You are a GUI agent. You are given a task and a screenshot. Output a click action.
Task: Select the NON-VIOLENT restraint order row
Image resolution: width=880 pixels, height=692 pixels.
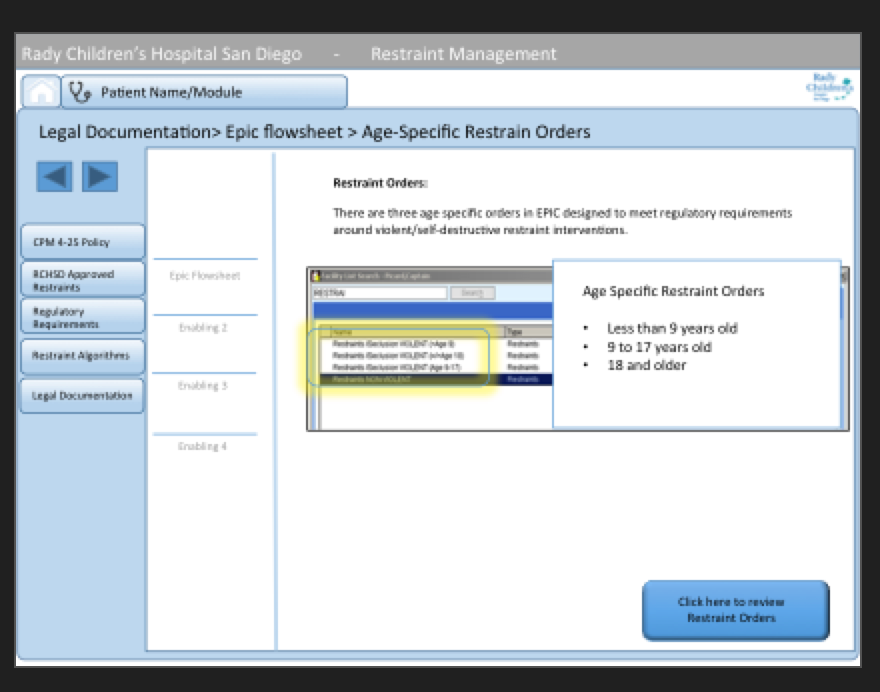(x=436, y=379)
